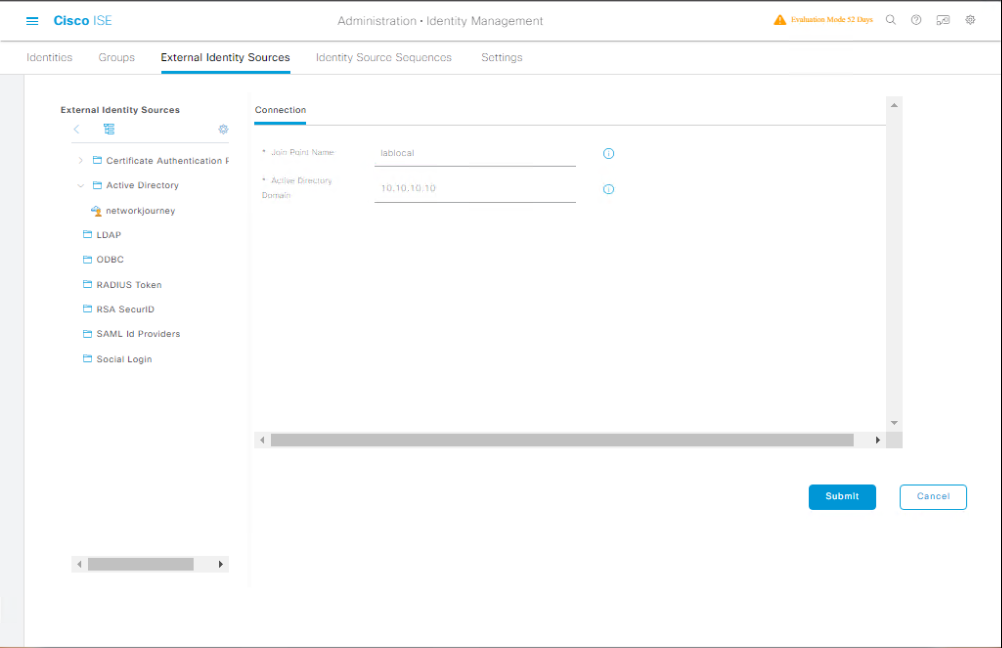Image resolution: width=1002 pixels, height=648 pixels.
Task: Open the top-right settings gear icon
Action: click(x=970, y=20)
